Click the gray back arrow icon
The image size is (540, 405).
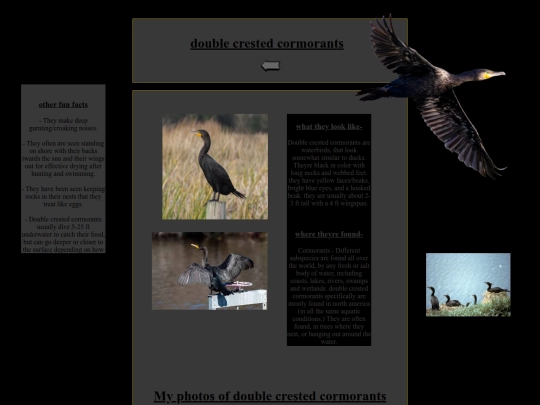pyautogui.click(x=270, y=65)
